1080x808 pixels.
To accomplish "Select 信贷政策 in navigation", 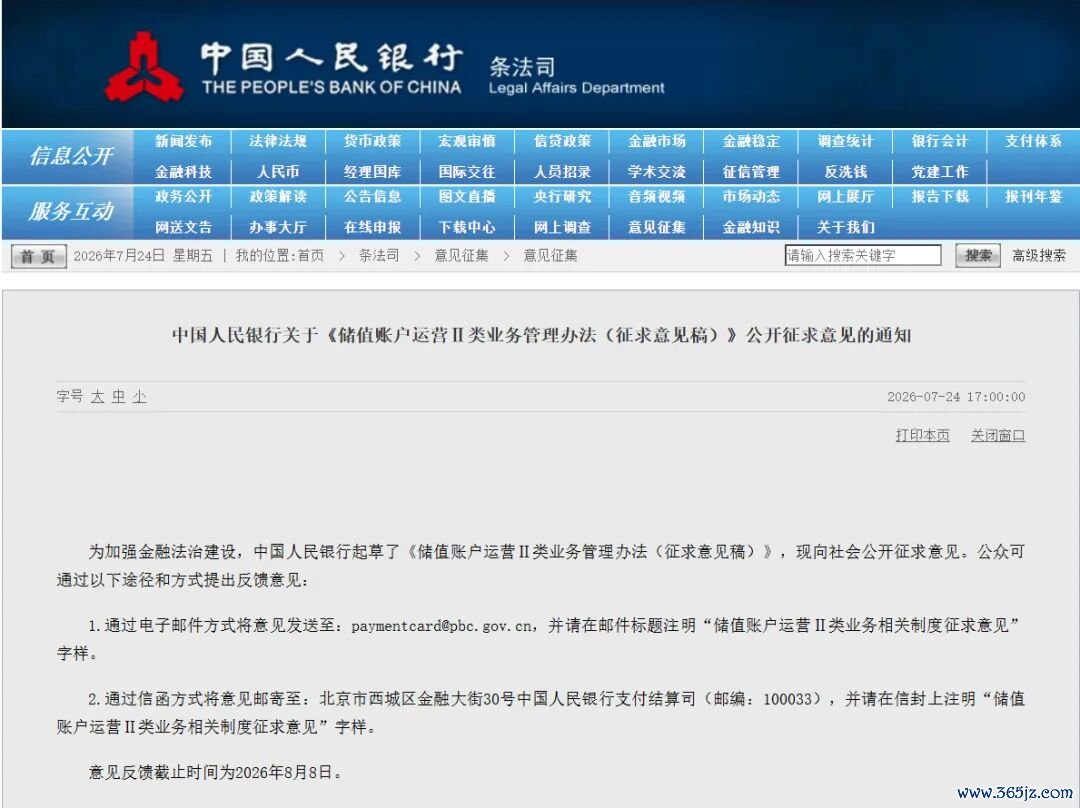I will click(562, 141).
